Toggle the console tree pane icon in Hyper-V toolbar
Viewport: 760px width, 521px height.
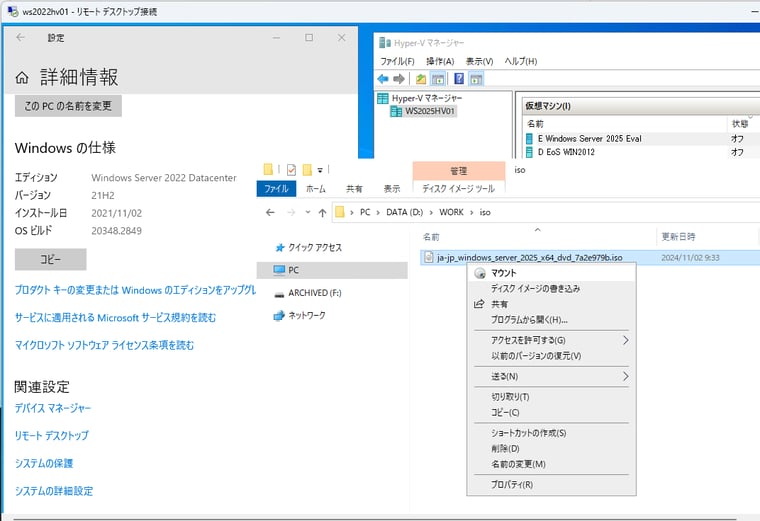click(438, 79)
